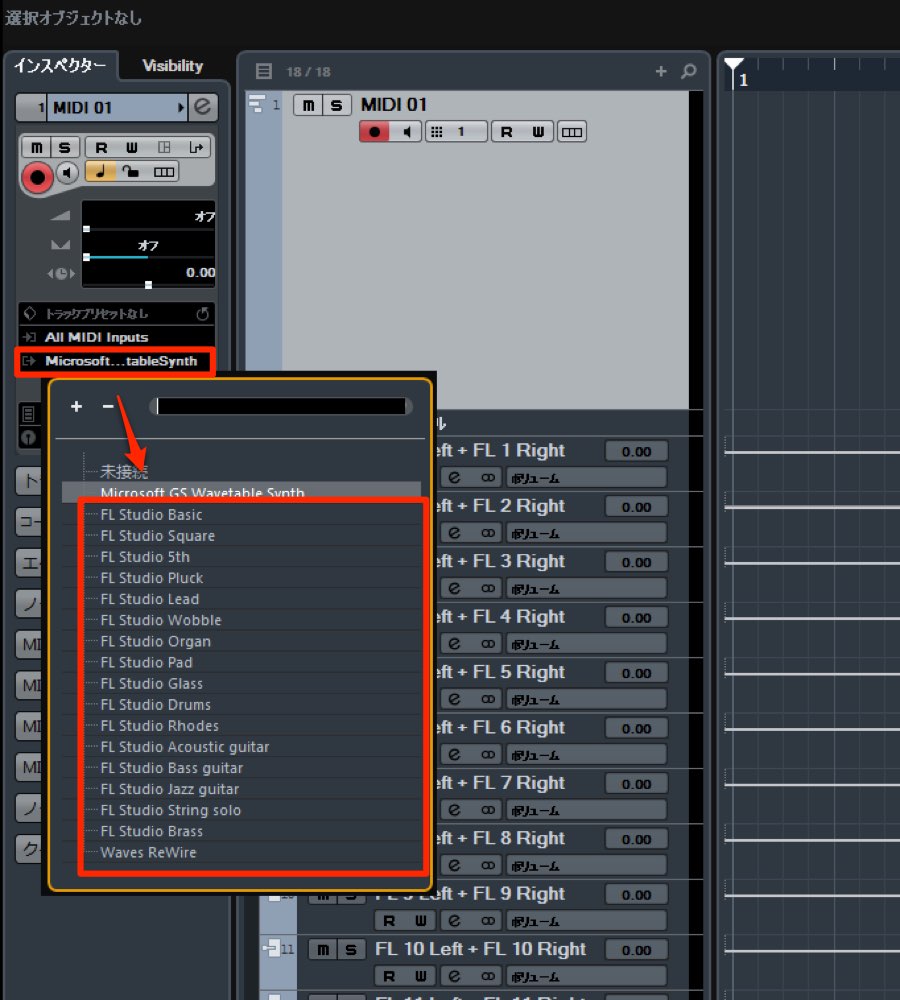Image resolution: width=900 pixels, height=1000 pixels.
Task: Toggle Read automation on FL 10 track
Action: pos(389,976)
